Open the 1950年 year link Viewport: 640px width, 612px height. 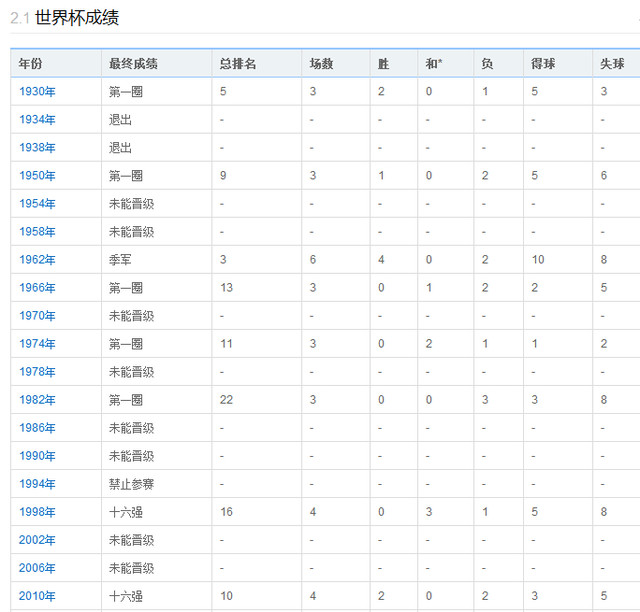37,176
